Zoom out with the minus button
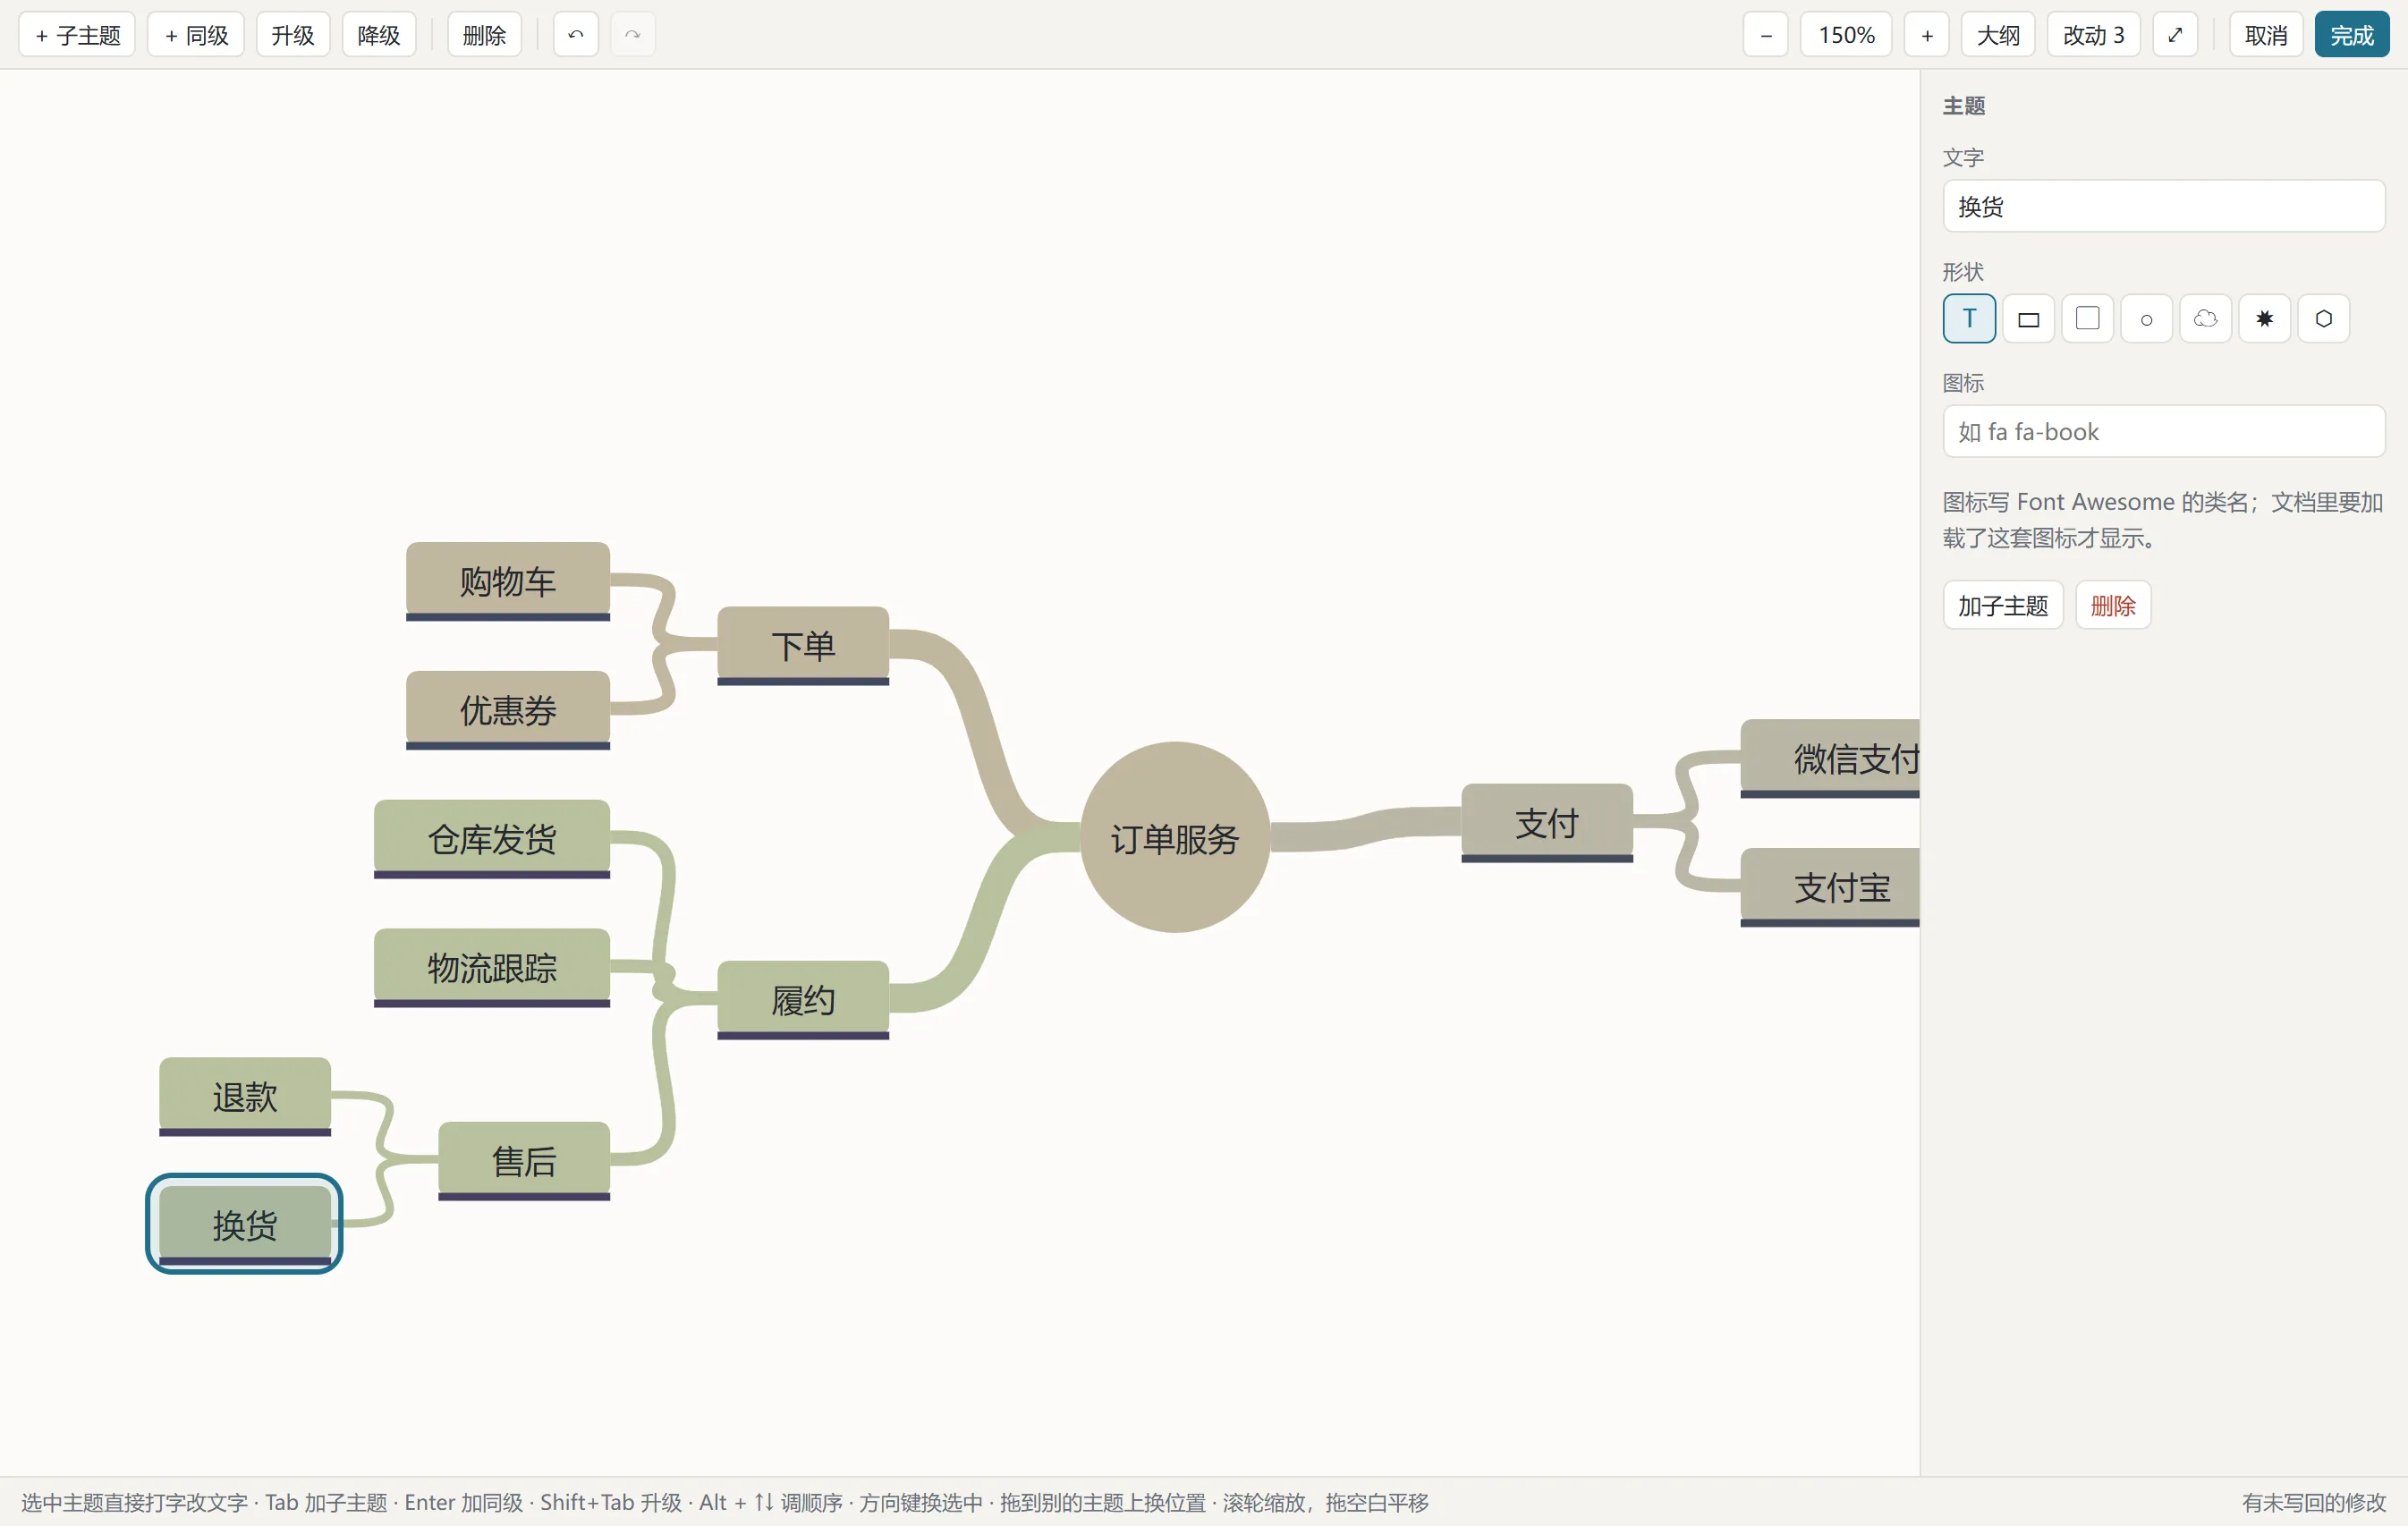2408x1526 pixels. point(1766,35)
